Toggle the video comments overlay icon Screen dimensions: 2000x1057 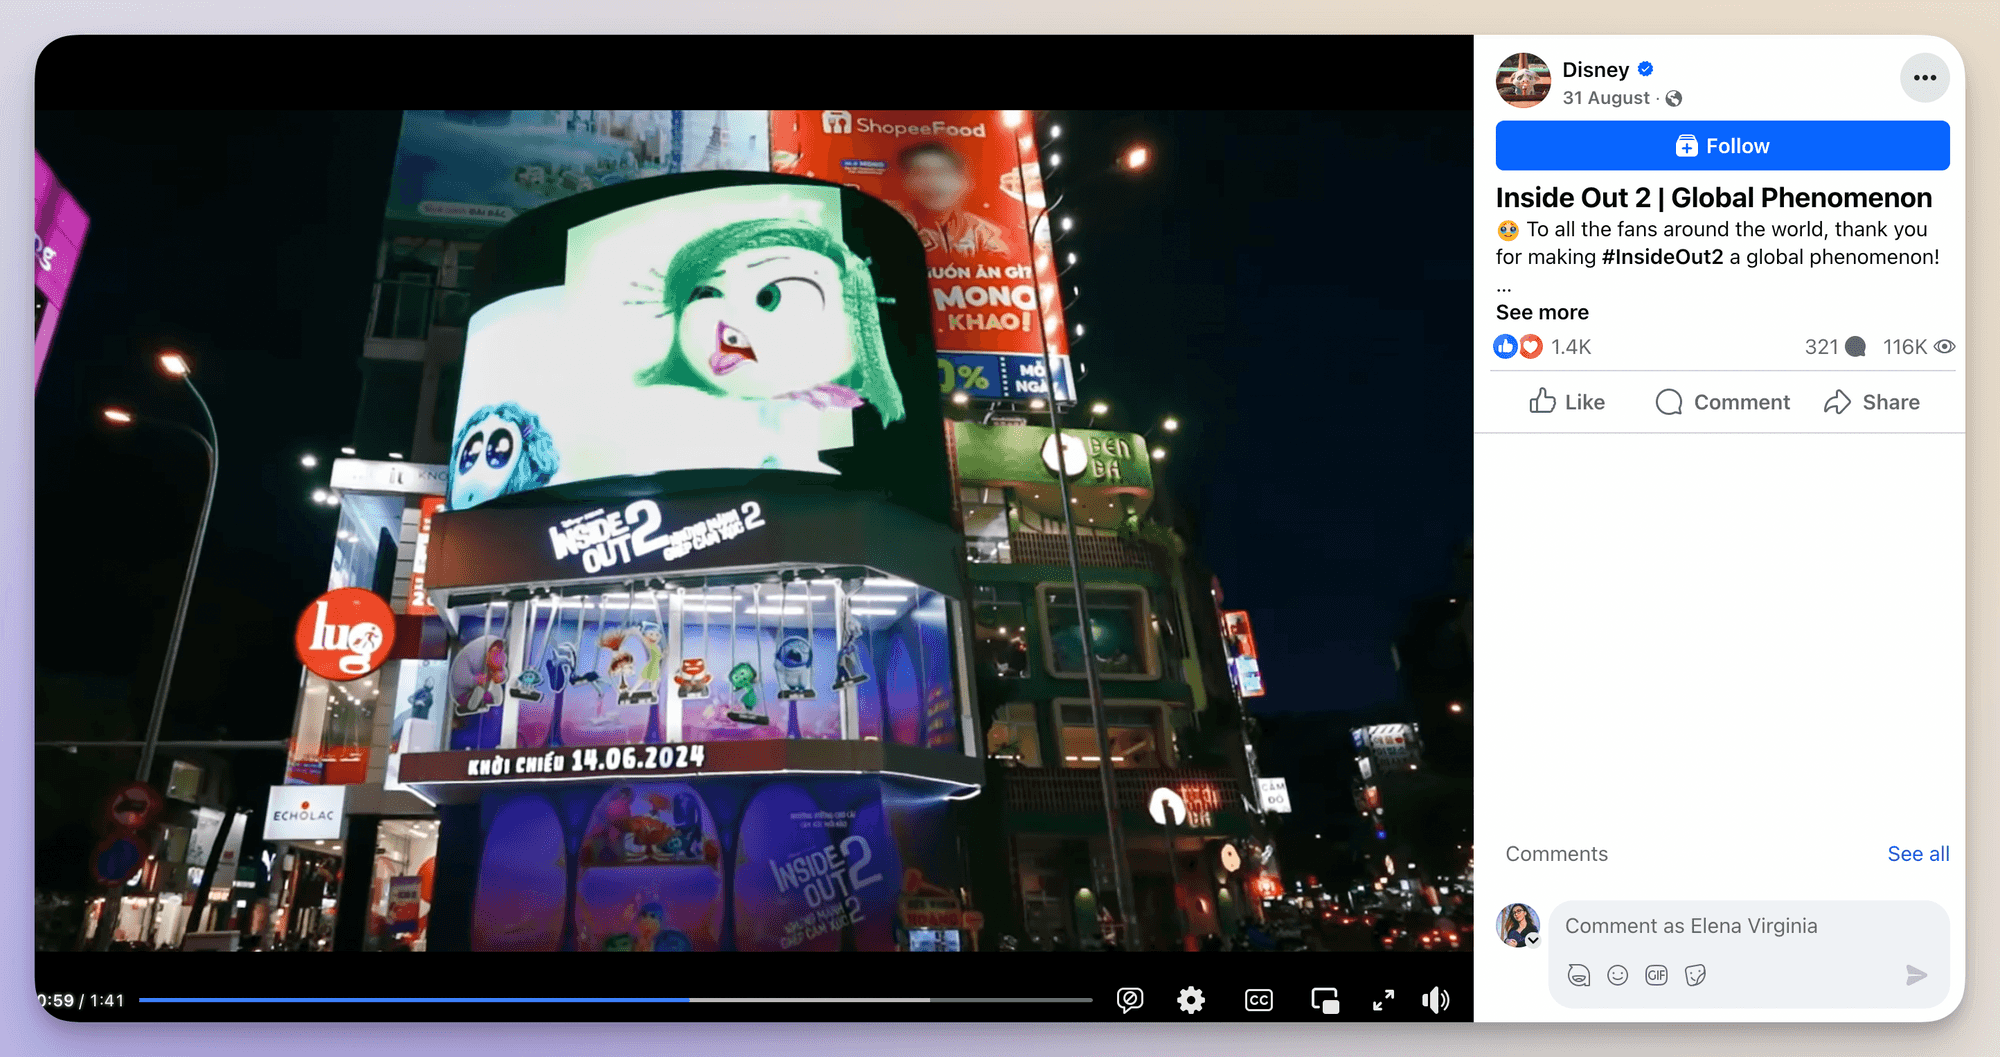pyautogui.click(x=1130, y=1000)
